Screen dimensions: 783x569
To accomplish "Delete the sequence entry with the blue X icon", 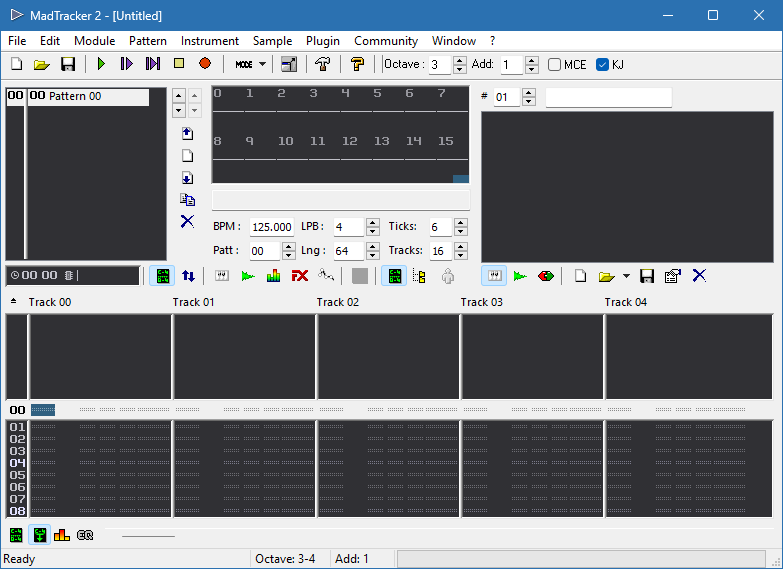I will coord(187,221).
